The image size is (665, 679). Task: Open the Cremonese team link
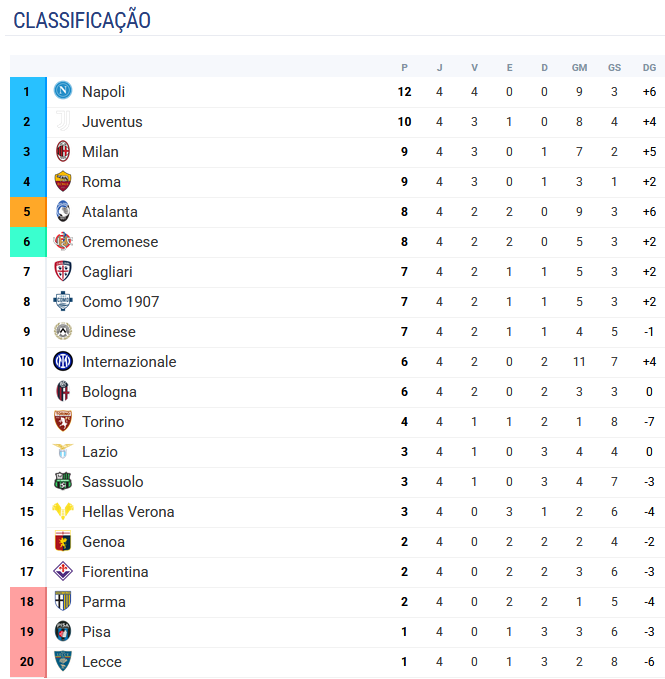pyautogui.click(x=120, y=242)
